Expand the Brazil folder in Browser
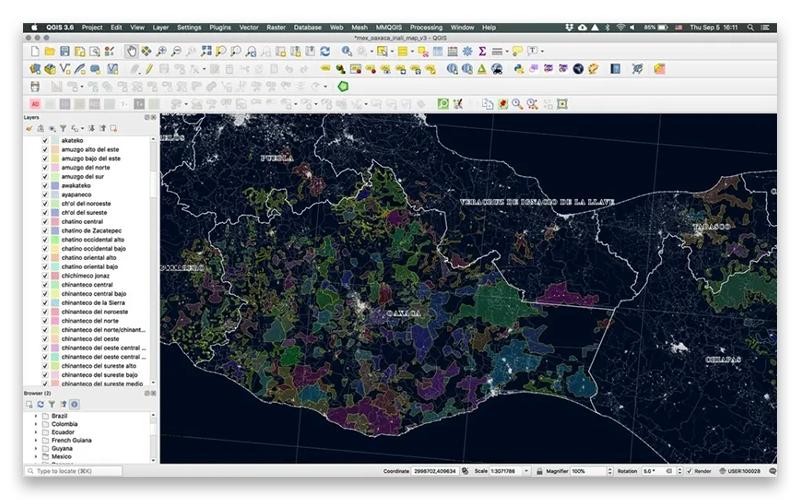This screenshot has width=800, height=500. (36, 416)
